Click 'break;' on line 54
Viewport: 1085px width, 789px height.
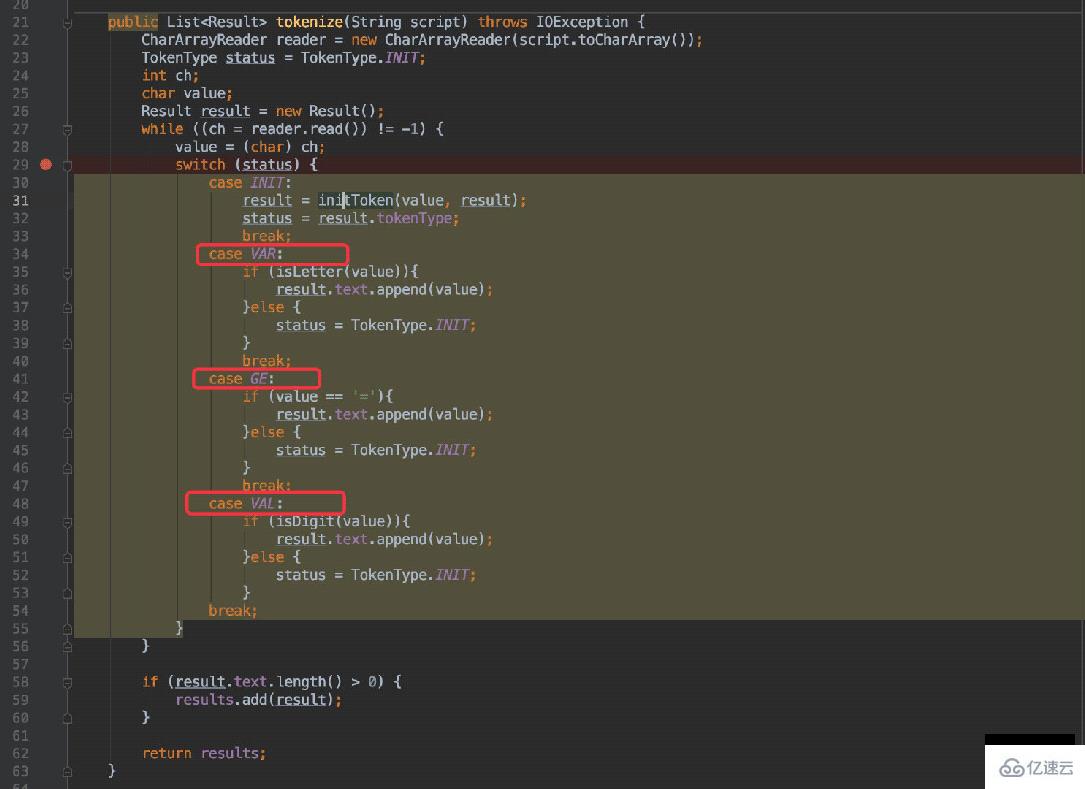click(x=232, y=610)
